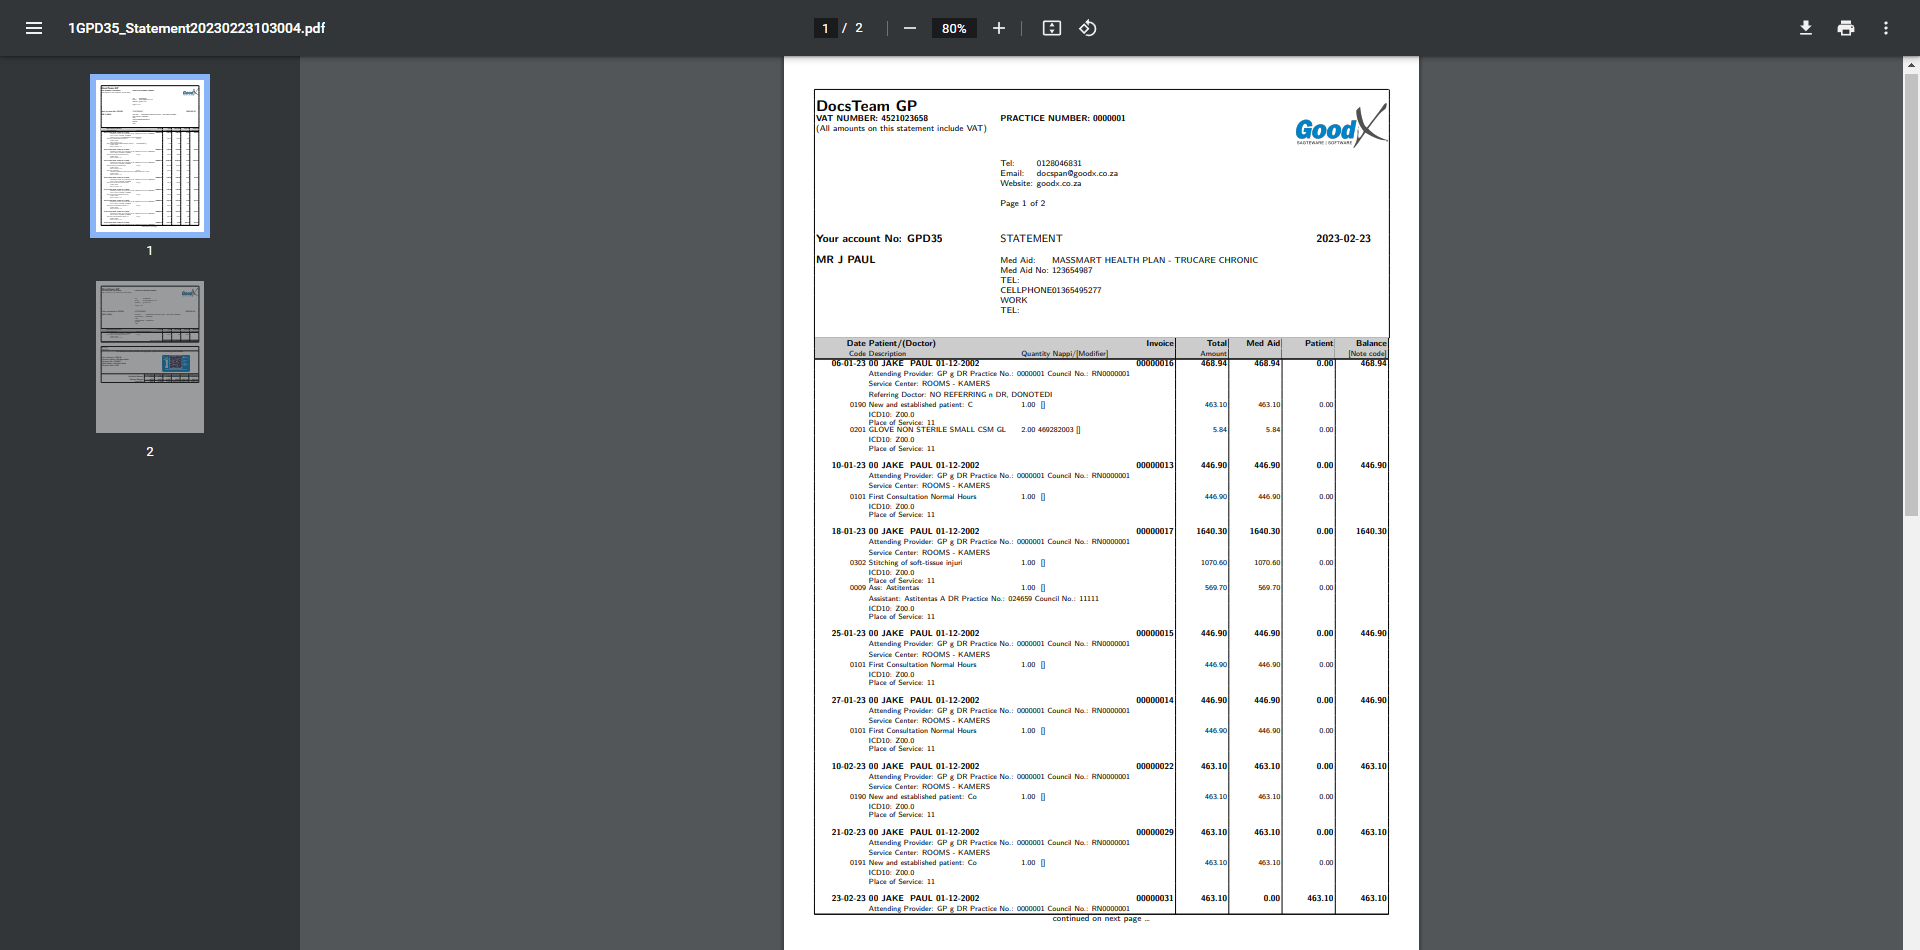Click the goodx.co.za website text
Image resolution: width=1920 pixels, height=950 pixels.
[x=1058, y=184]
